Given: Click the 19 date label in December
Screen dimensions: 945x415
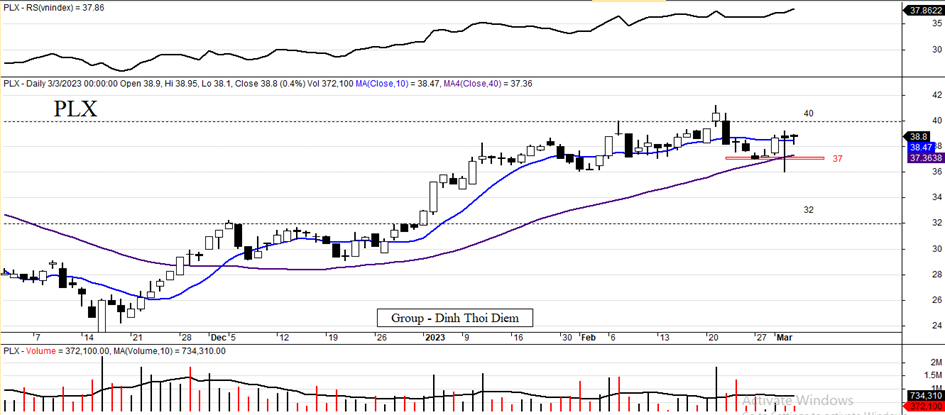Looking at the screenshot, I should (x=332, y=337).
